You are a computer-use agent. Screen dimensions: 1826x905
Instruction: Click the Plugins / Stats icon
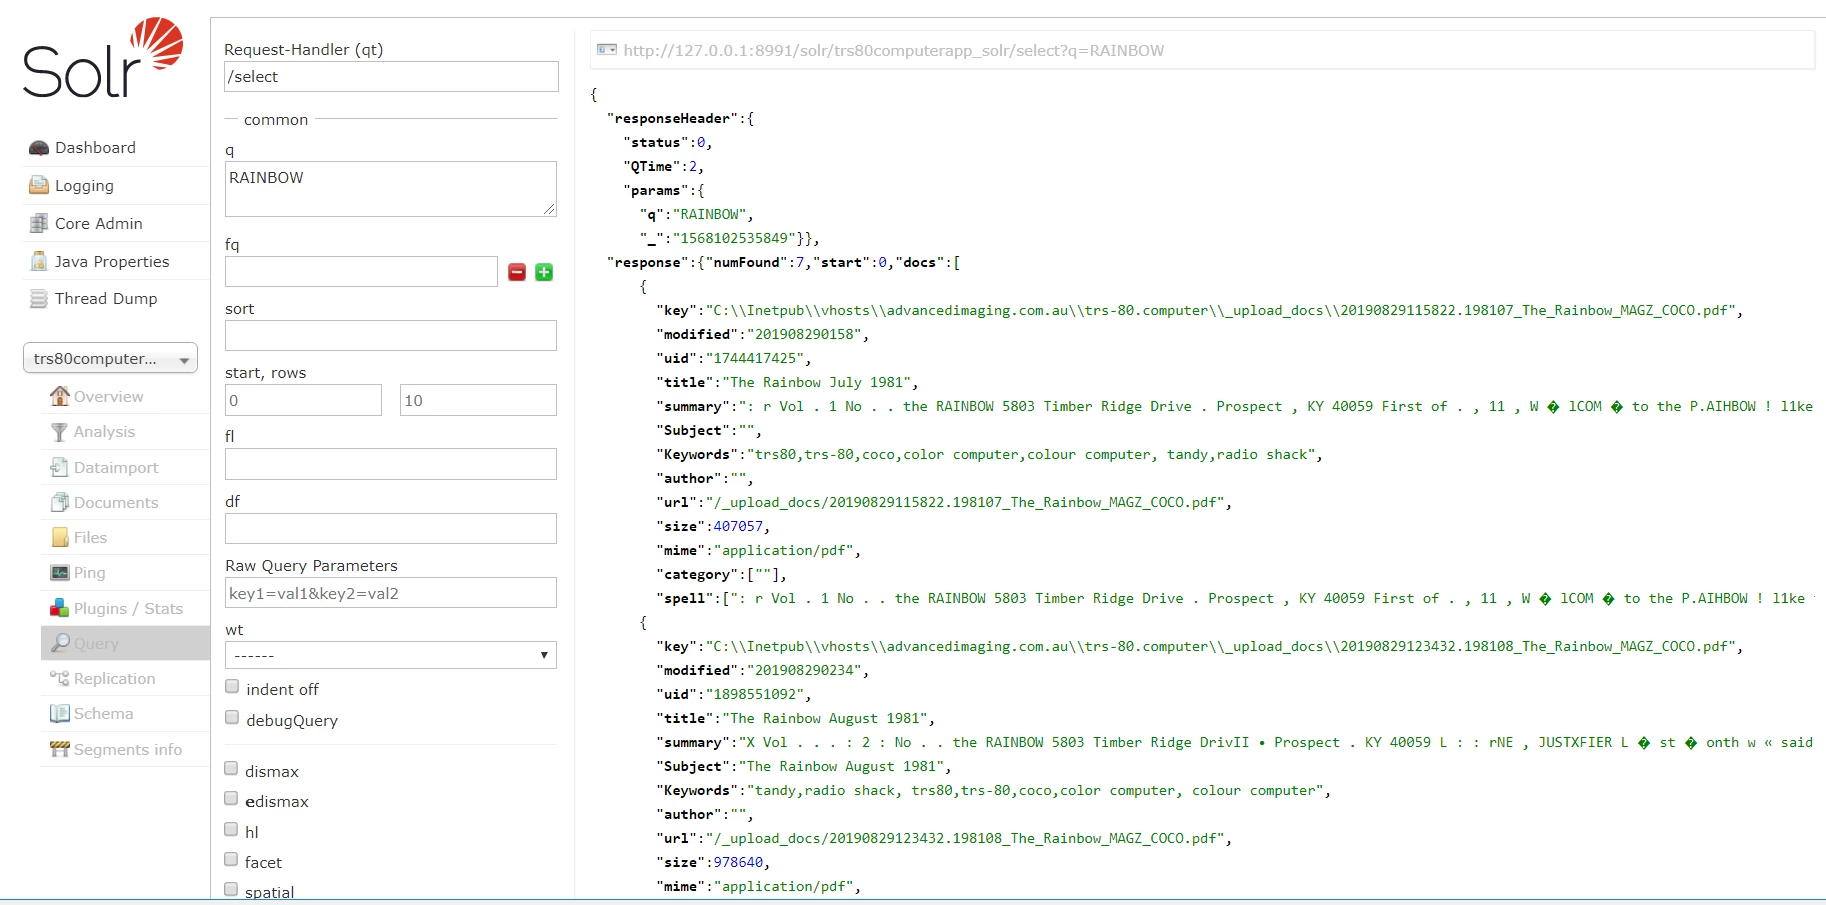[60, 608]
